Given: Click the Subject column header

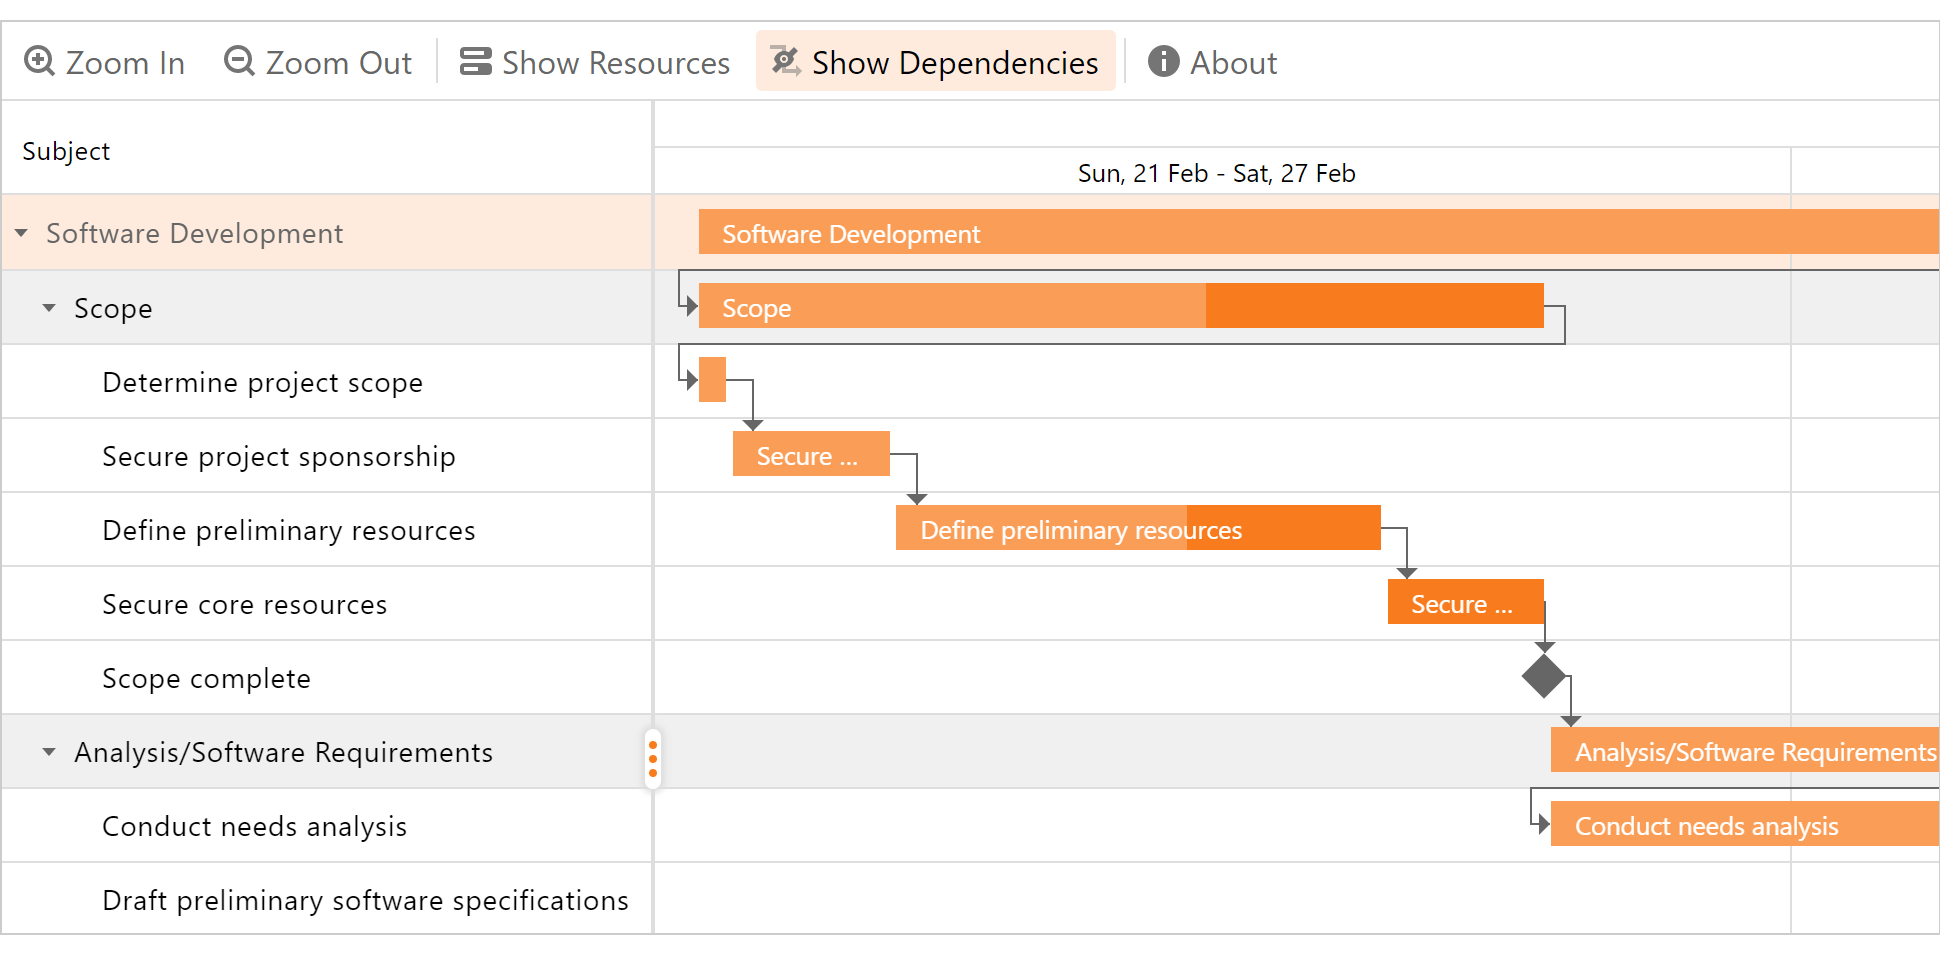Looking at the screenshot, I should [x=66, y=150].
